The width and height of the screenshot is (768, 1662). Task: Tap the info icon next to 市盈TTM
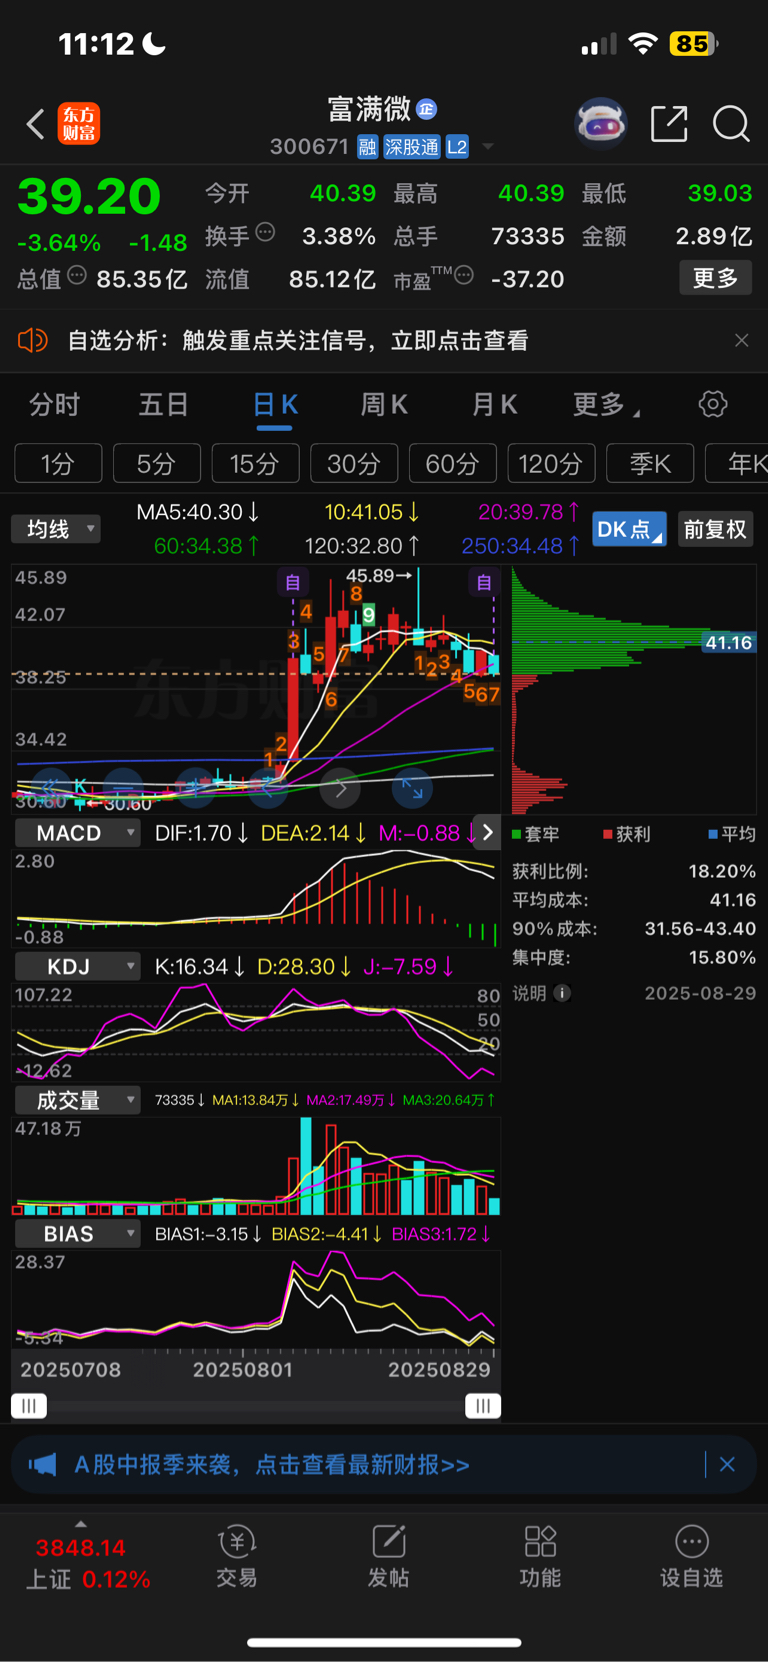pos(464,276)
